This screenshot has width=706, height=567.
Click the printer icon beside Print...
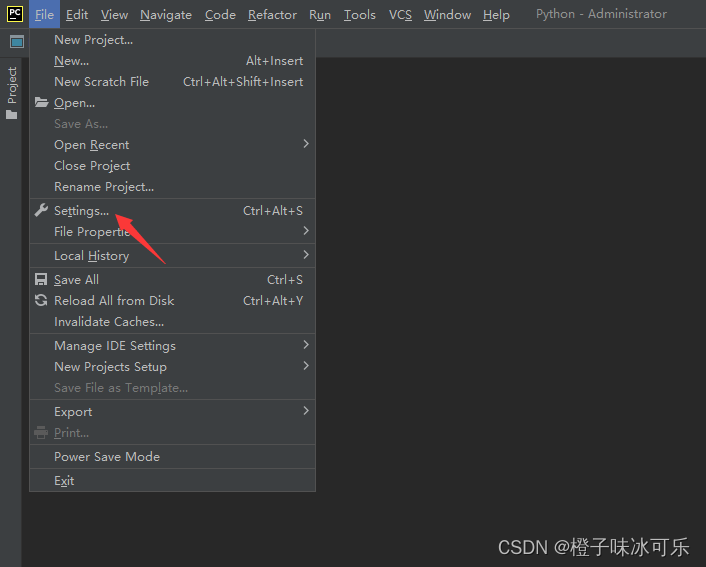(41, 432)
